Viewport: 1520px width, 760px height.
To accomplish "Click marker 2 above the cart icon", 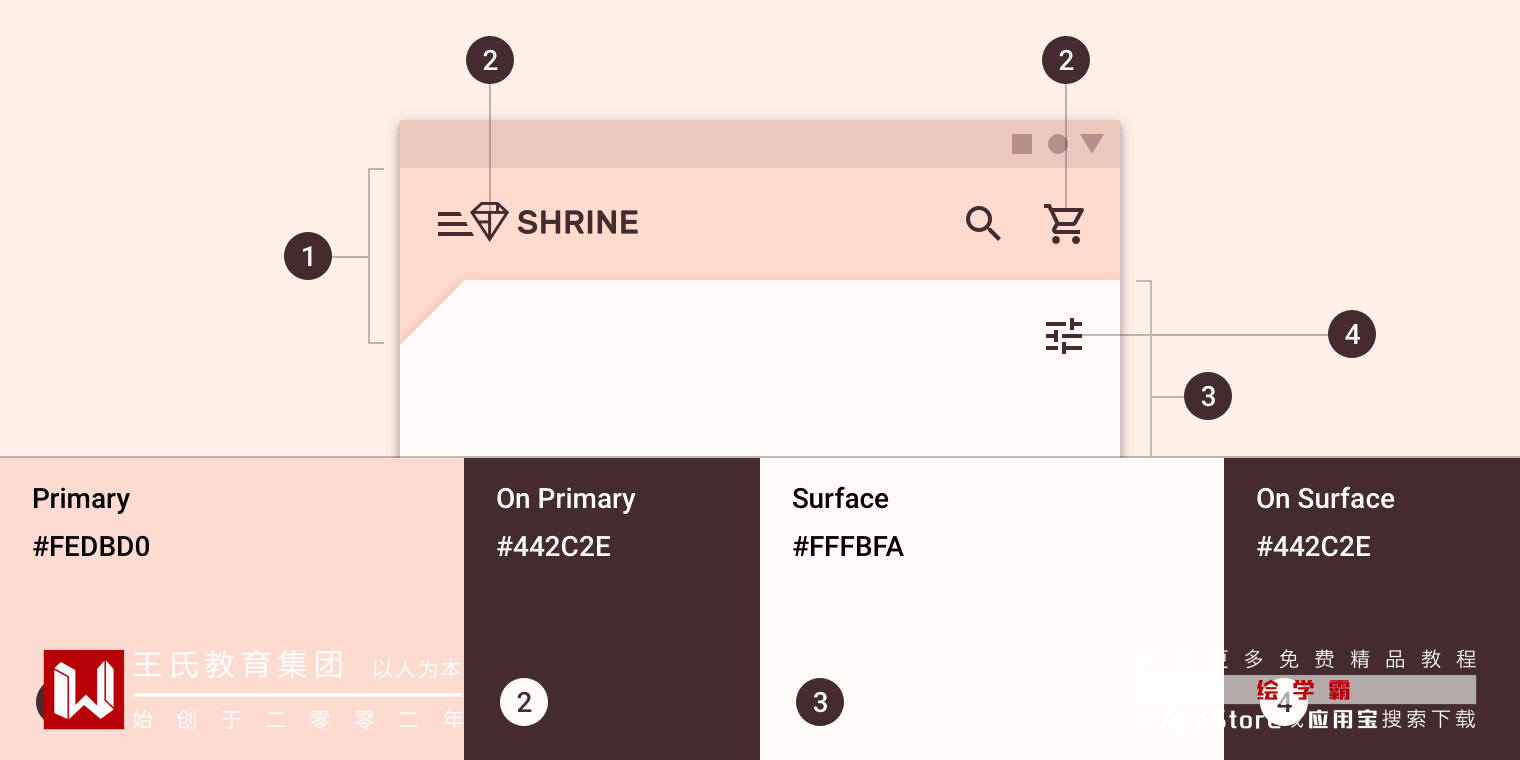I will pyautogui.click(x=1066, y=61).
